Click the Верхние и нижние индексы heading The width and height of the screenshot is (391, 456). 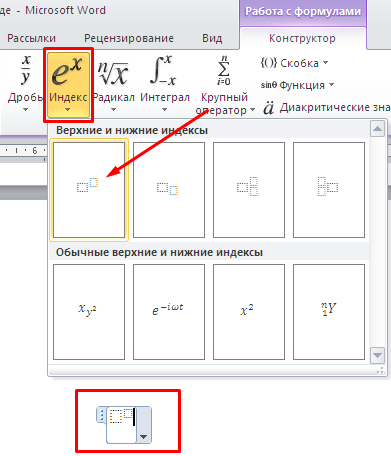(x=132, y=130)
